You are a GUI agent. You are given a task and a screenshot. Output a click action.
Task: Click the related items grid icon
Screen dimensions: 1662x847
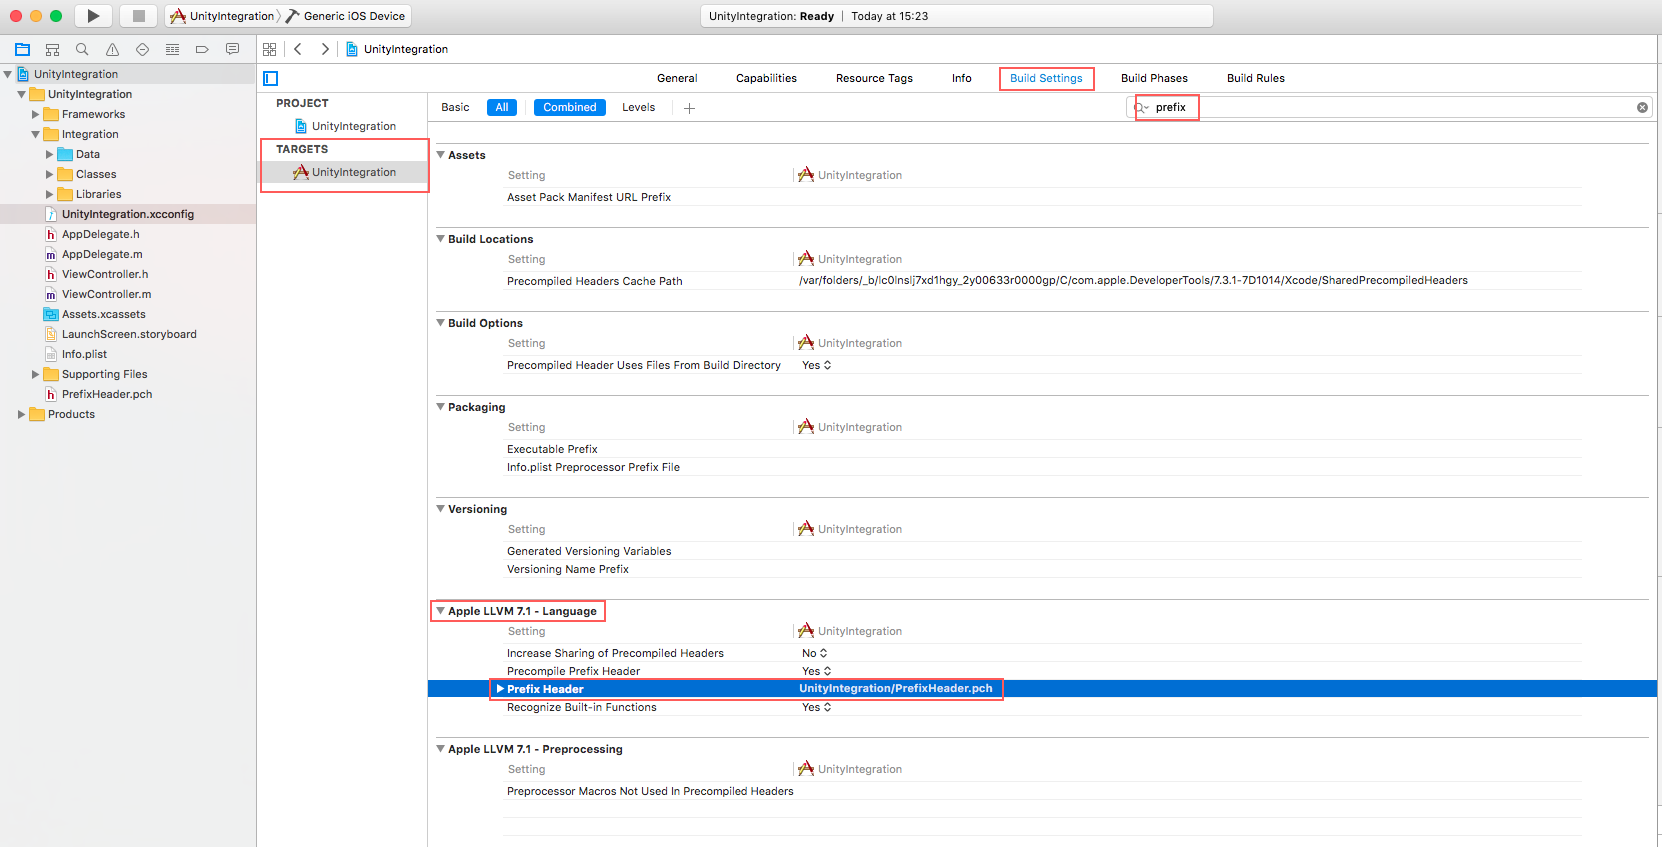point(269,49)
